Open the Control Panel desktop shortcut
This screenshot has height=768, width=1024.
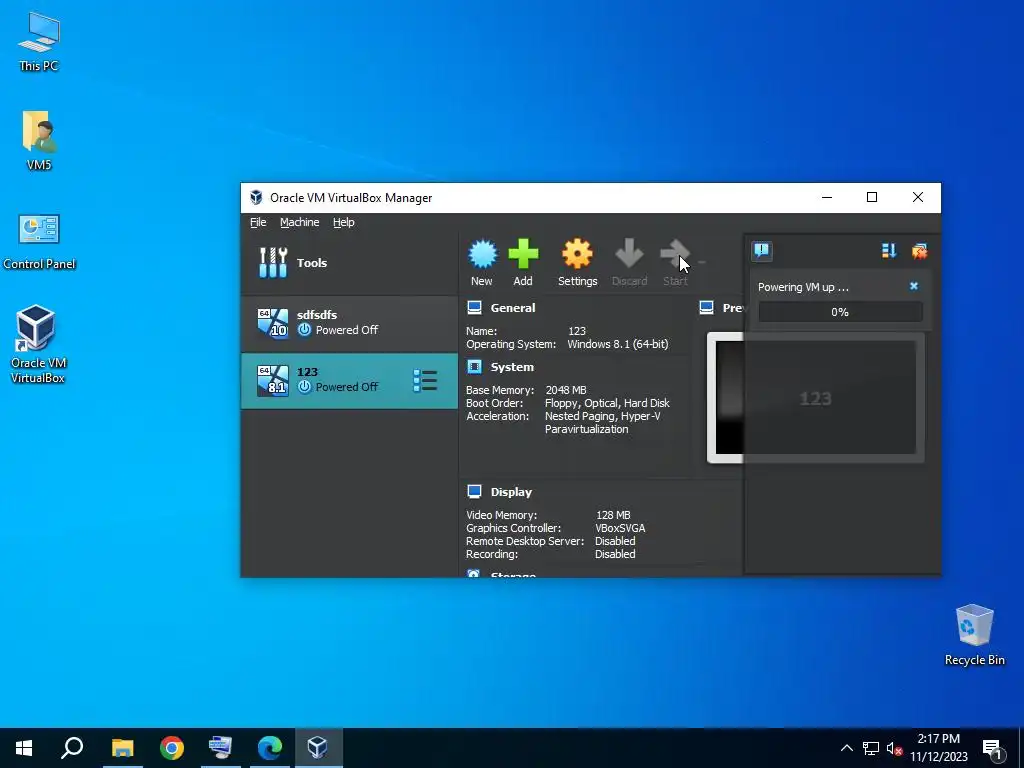(x=39, y=240)
